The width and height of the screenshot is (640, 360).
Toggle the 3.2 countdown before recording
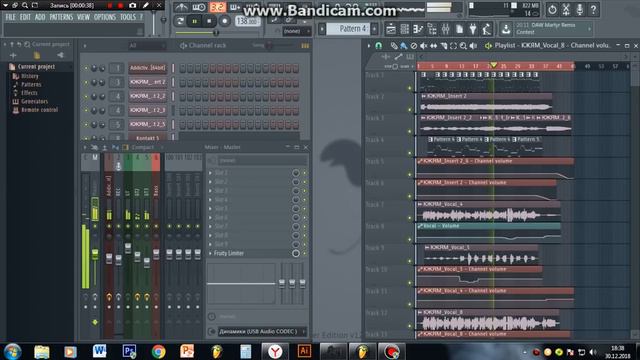coord(218,7)
